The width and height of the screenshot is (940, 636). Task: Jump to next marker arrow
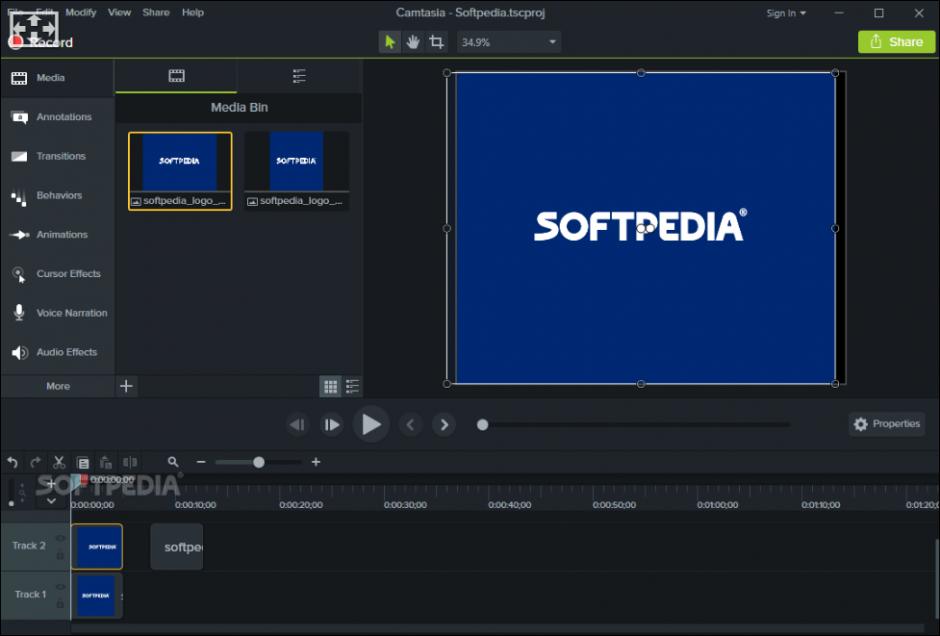[444, 425]
